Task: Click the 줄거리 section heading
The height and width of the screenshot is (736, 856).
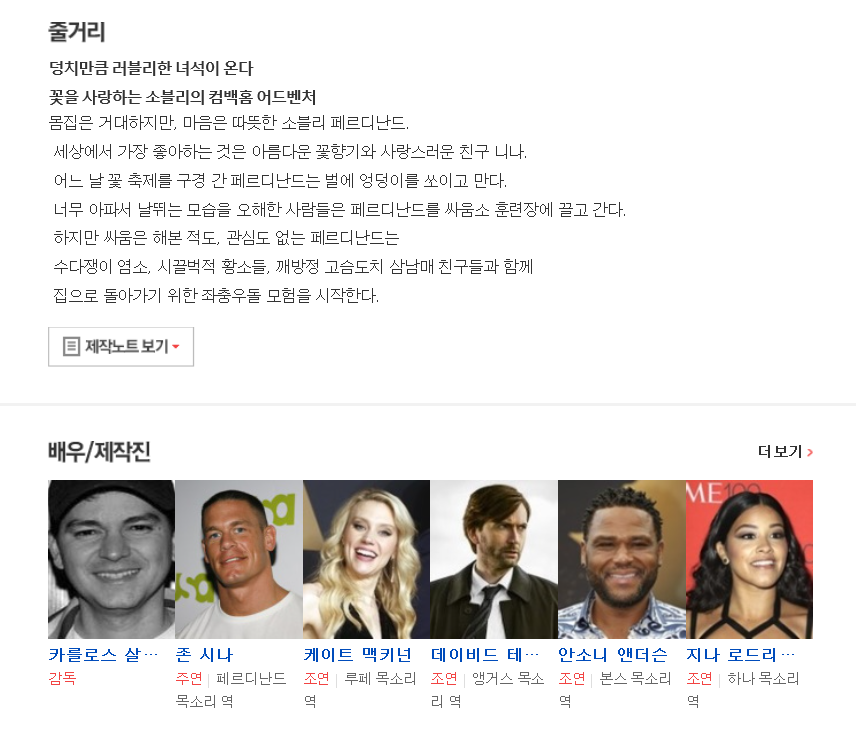Action: click(76, 32)
